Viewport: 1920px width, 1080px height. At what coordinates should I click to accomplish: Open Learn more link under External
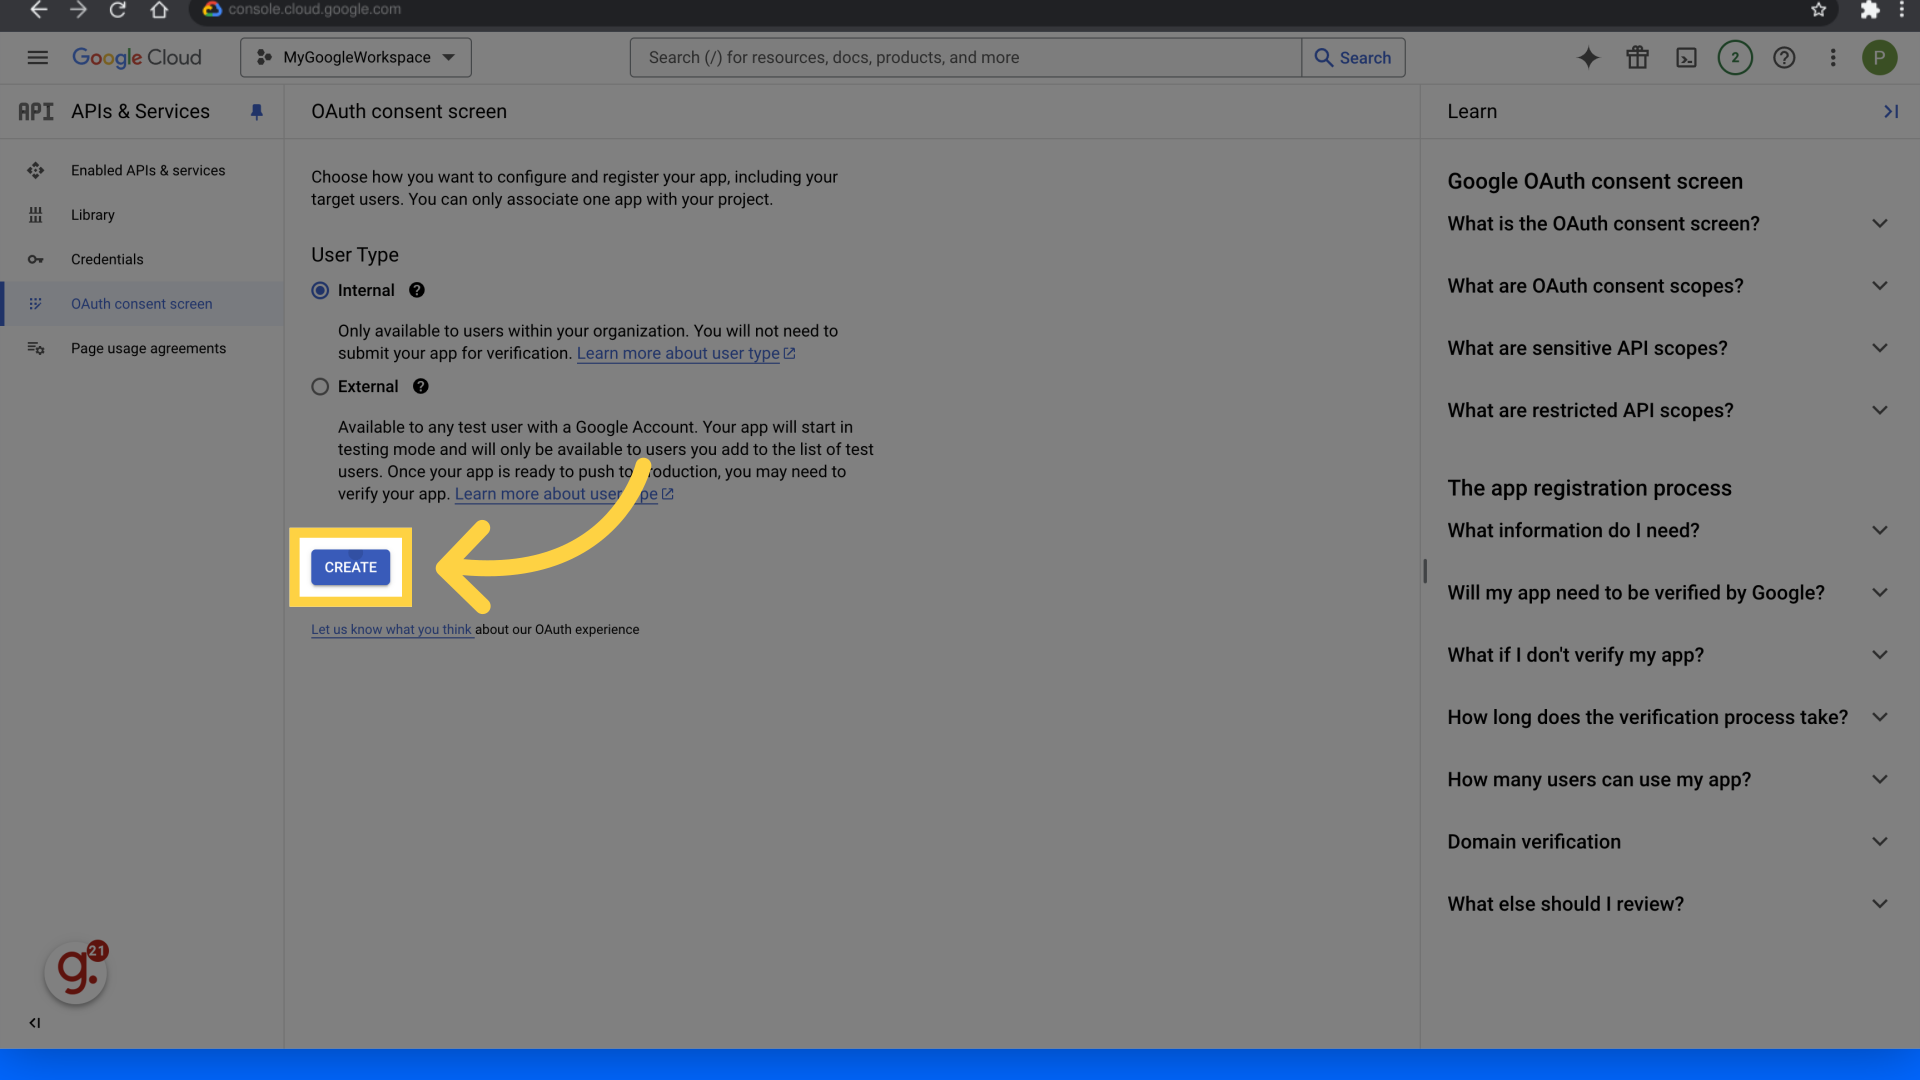pos(564,495)
